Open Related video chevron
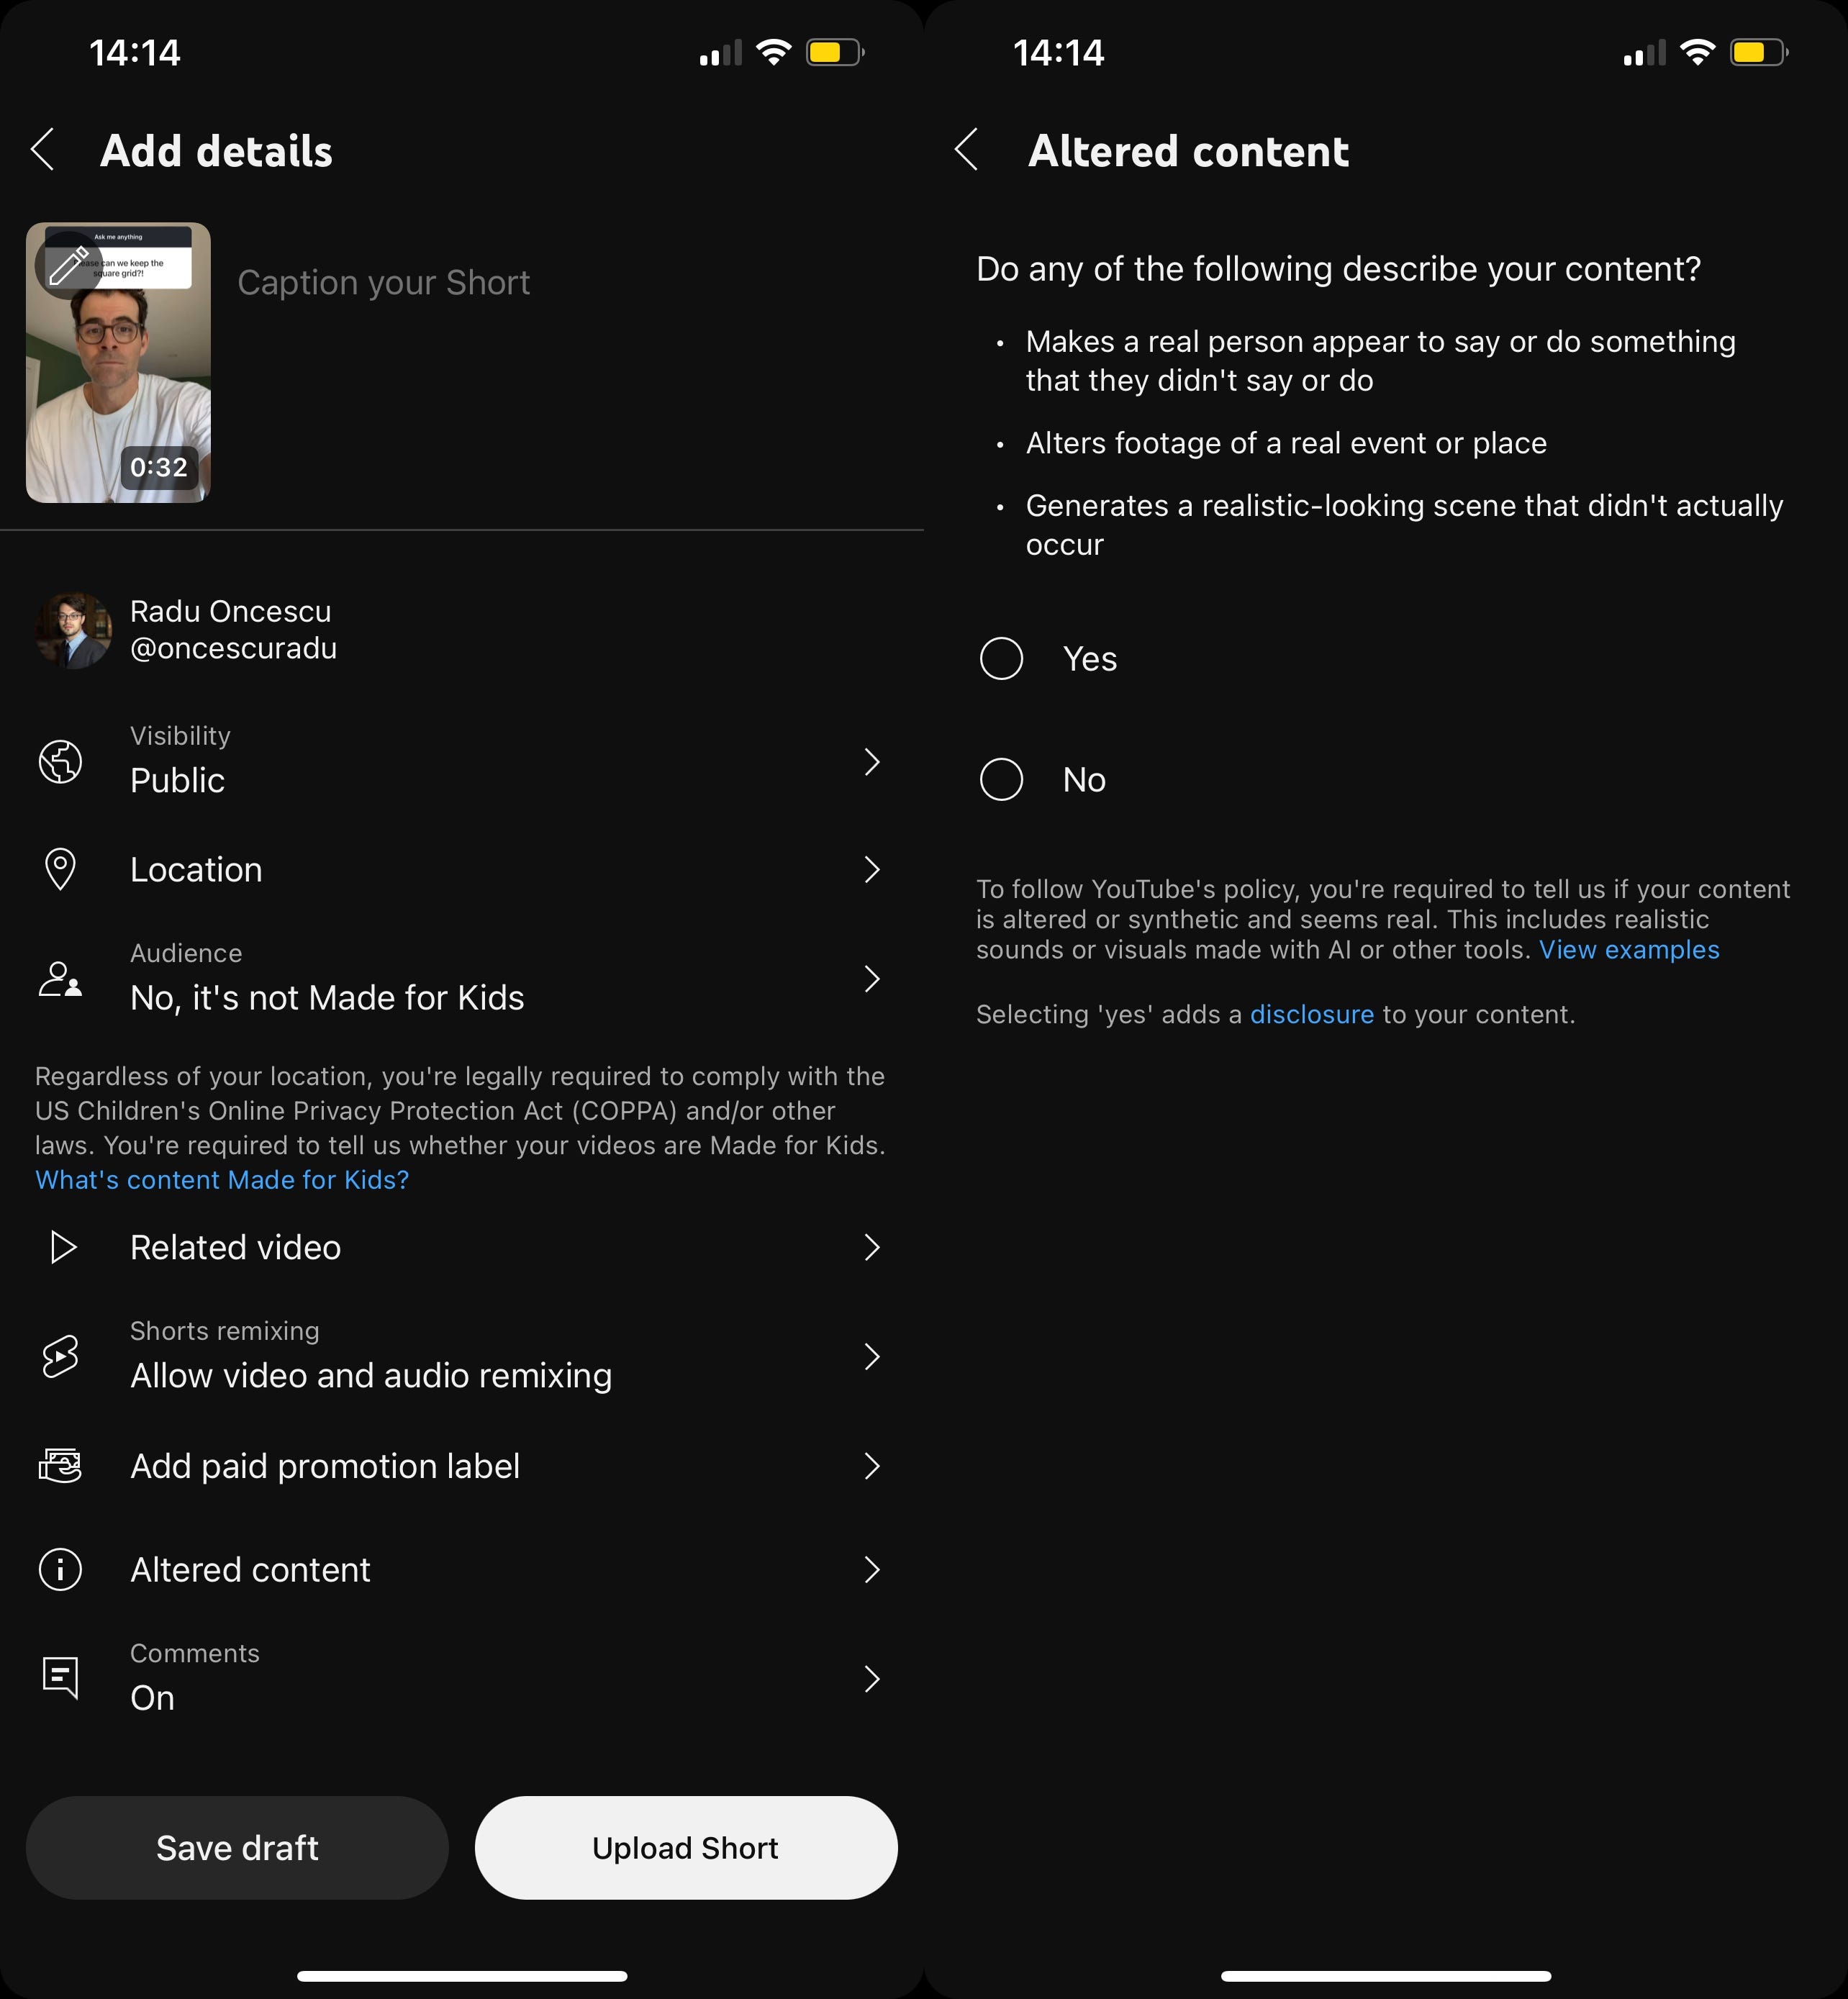 click(x=872, y=1247)
